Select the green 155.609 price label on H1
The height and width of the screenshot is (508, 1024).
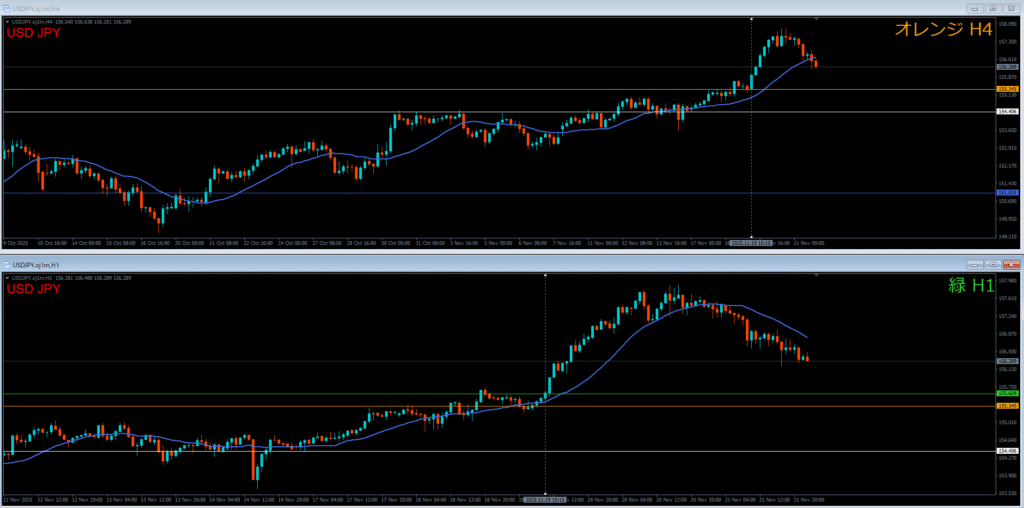(x=1008, y=394)
